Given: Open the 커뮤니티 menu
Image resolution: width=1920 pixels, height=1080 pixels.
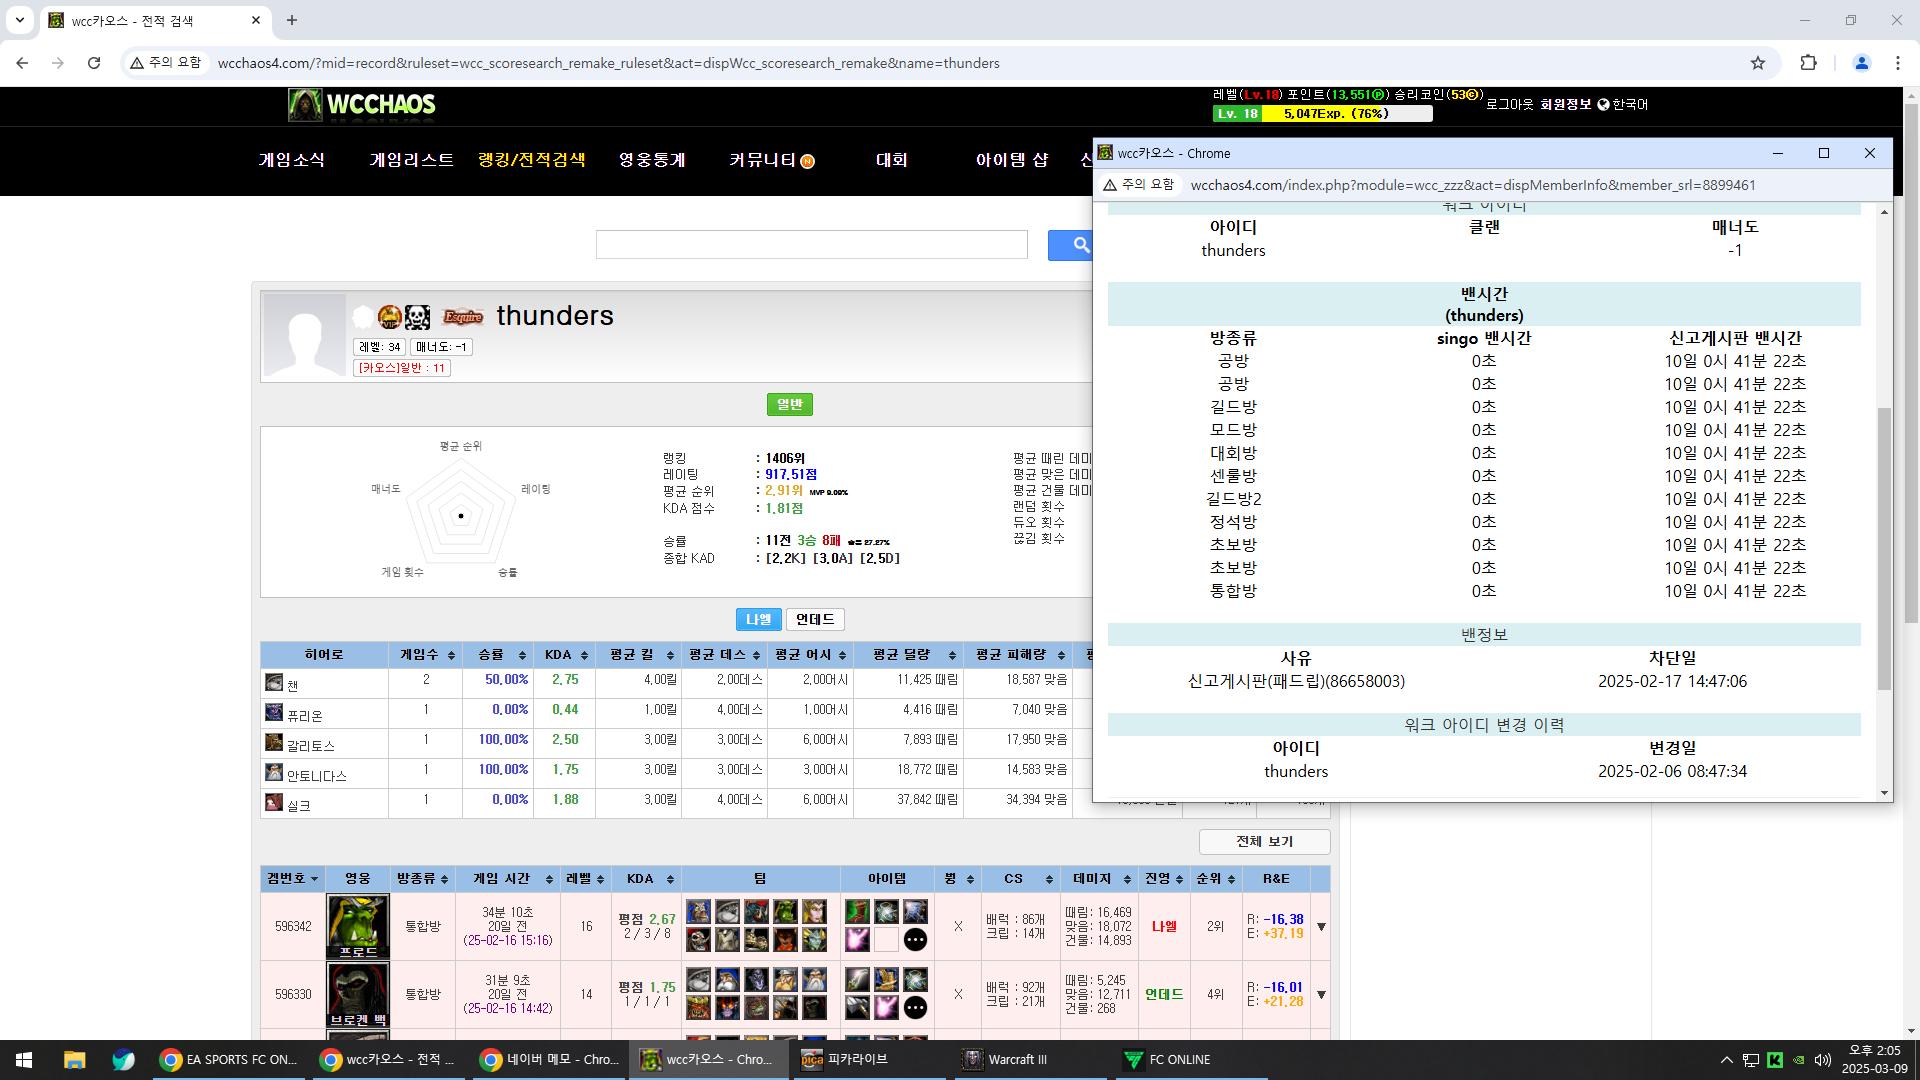Looking at the screenshot, I should 771,160.
